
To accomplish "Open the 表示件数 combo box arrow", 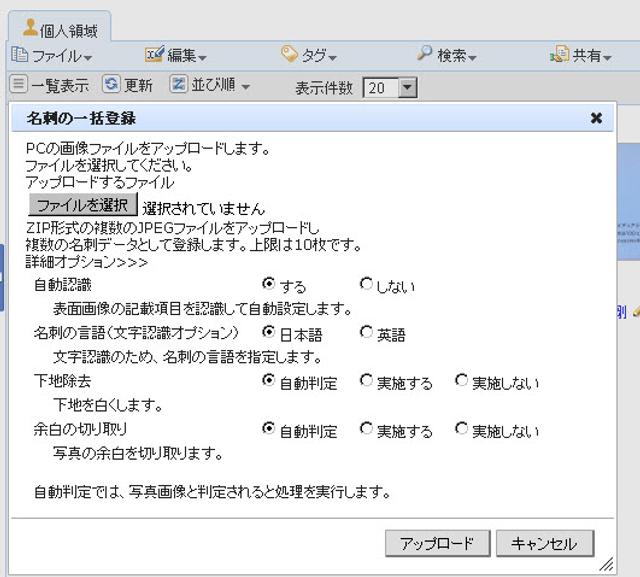I will (407, 87).
